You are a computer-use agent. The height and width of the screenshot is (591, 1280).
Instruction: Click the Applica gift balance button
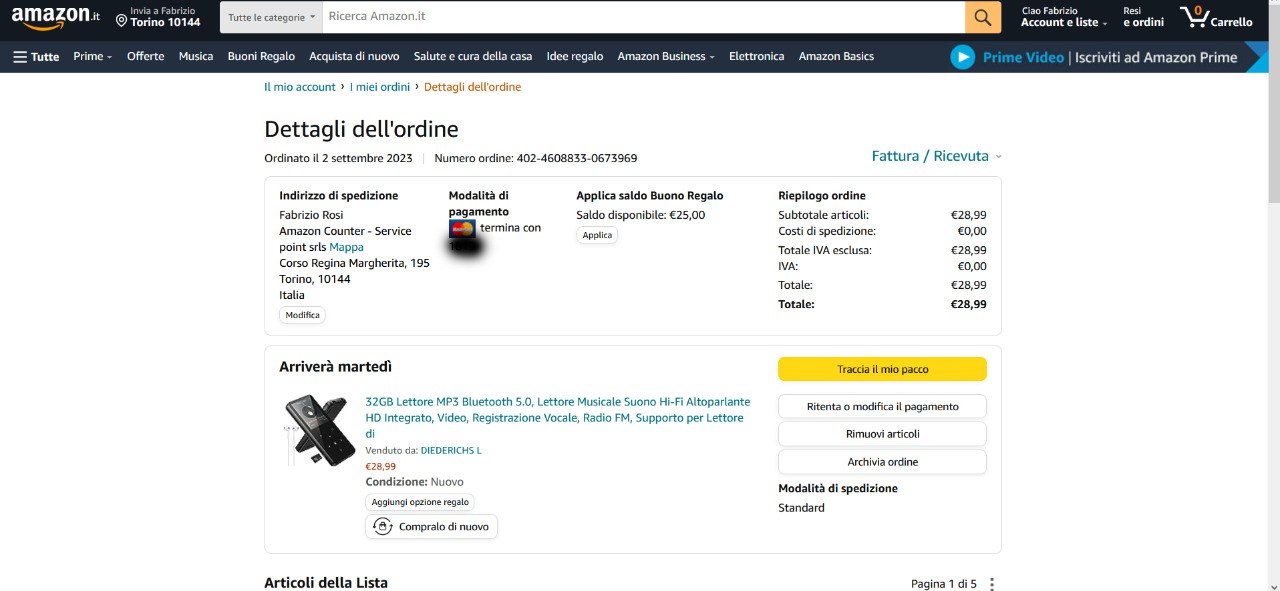tap(597, 235)
